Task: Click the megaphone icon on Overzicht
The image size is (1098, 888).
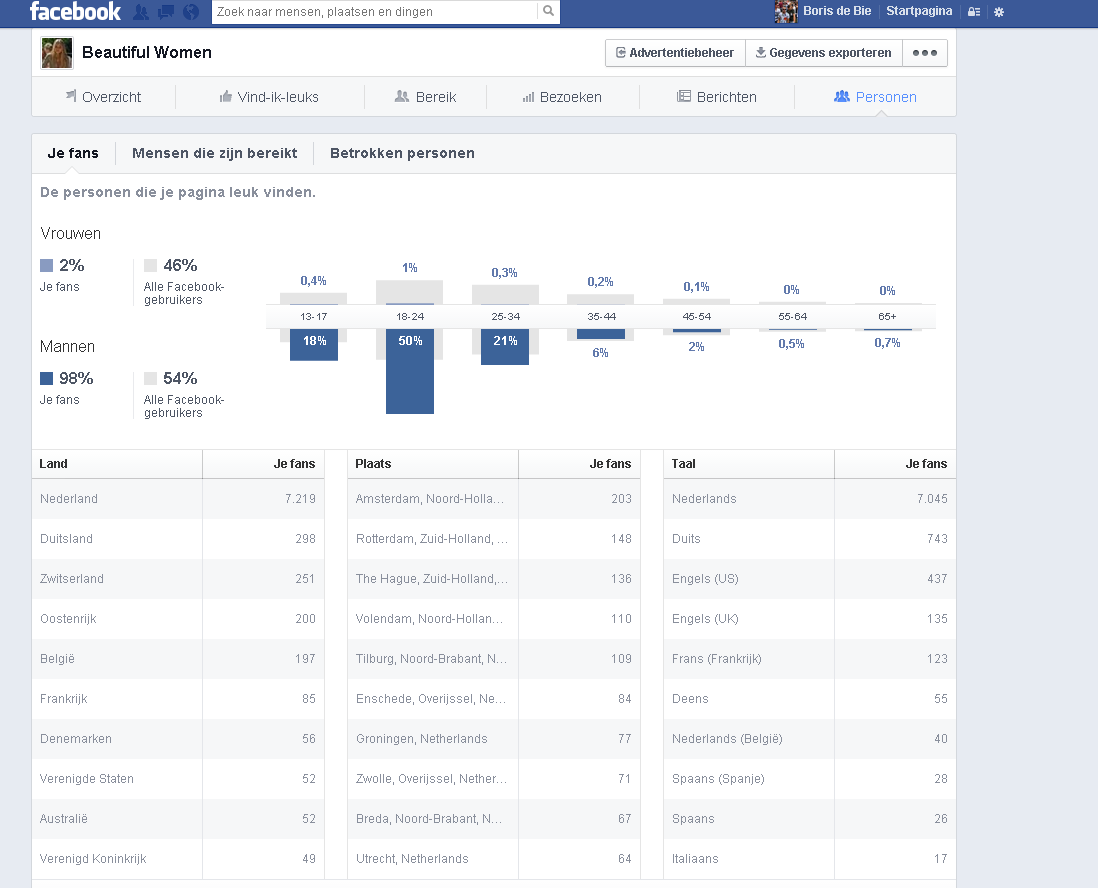Action: [71, 96]
